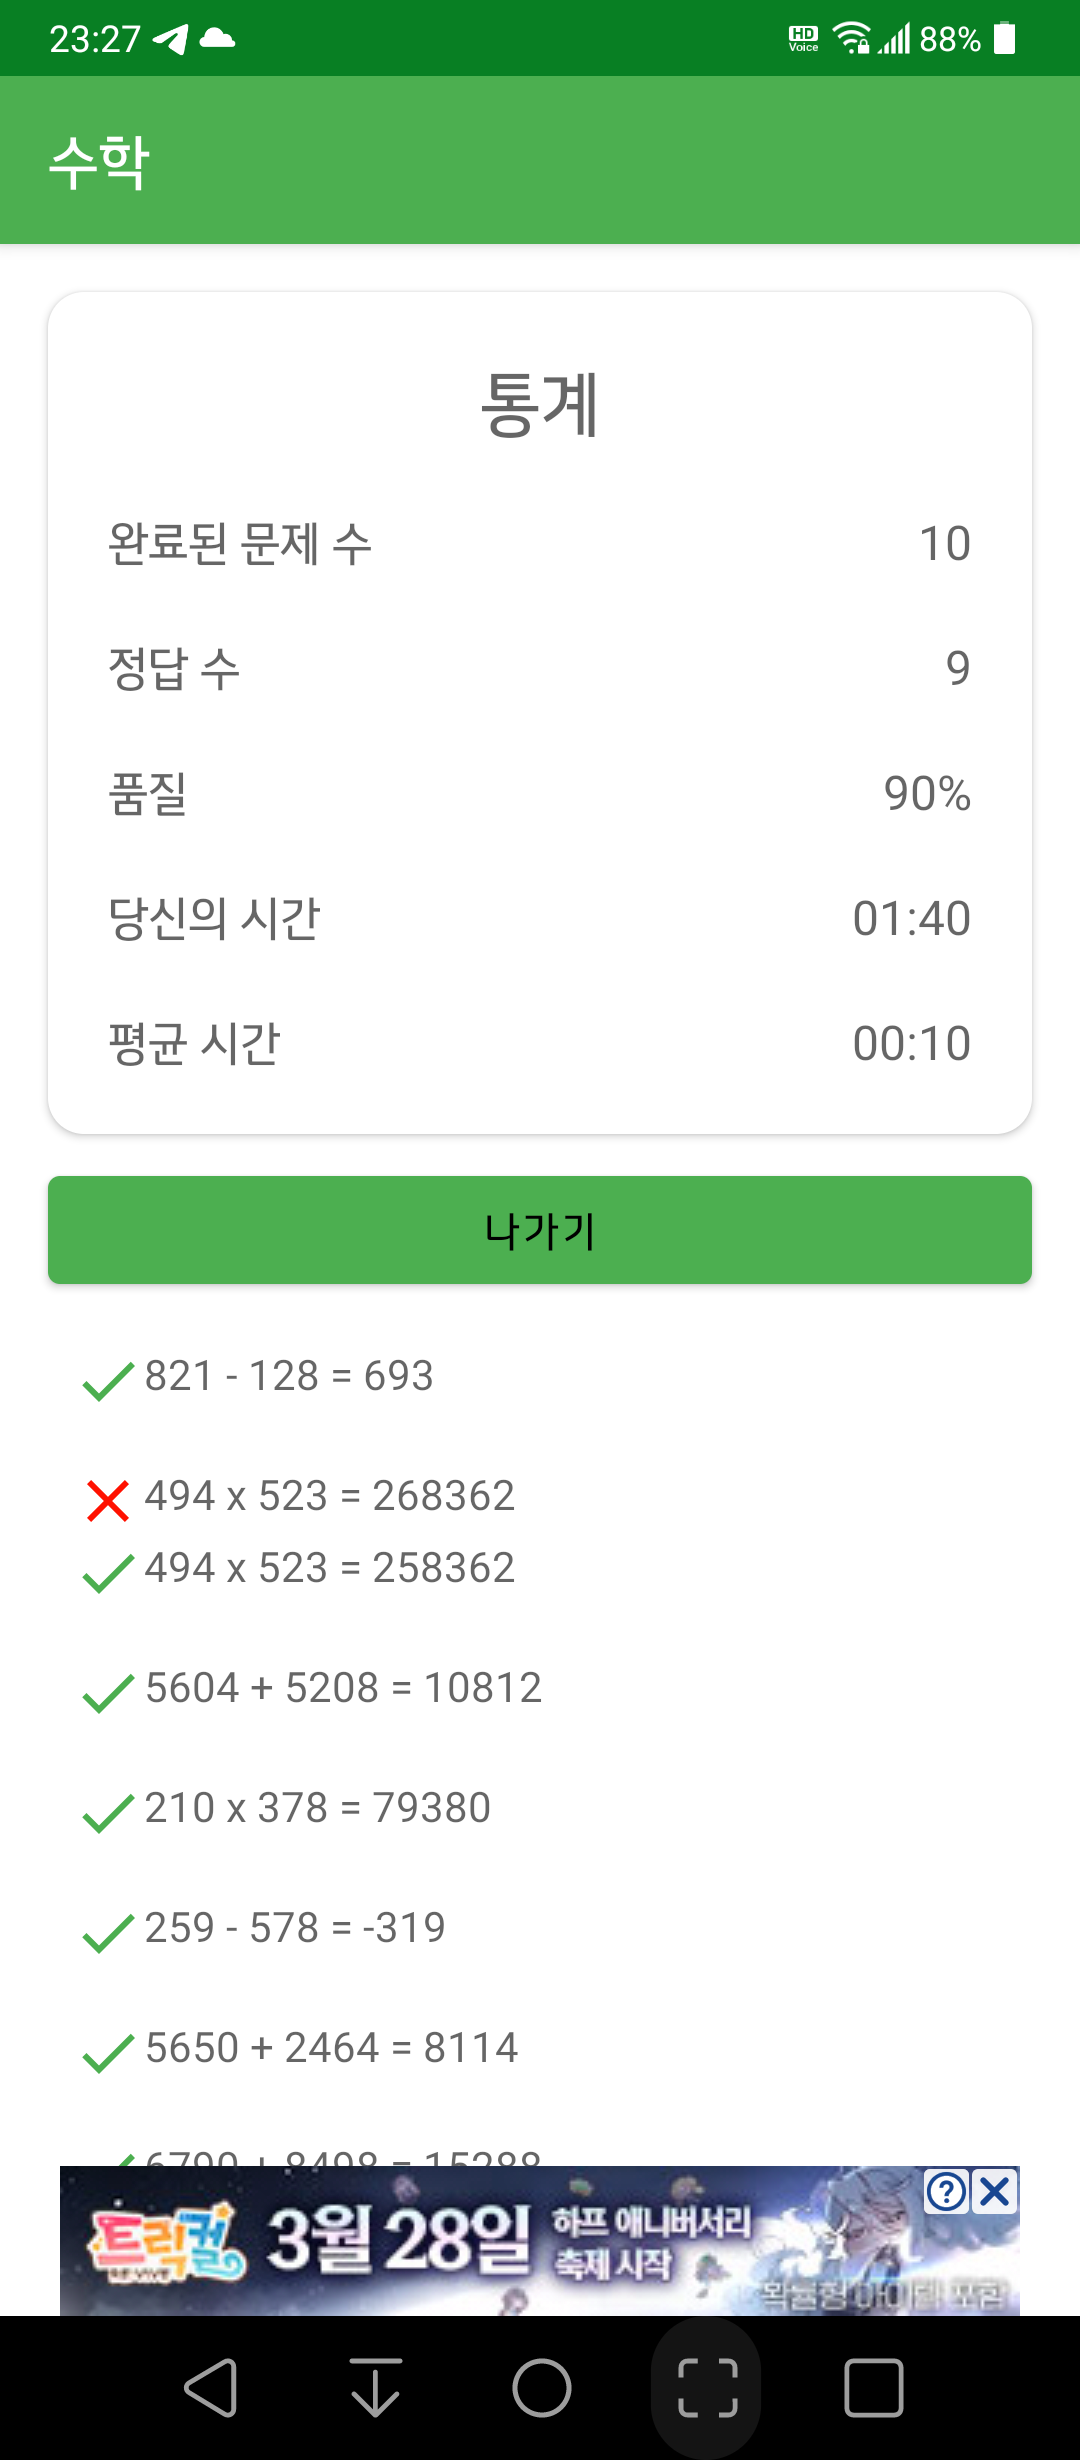Tap the screenshot capture frame icon
1080x2460 pixels.
click(x=707, y=2388)
